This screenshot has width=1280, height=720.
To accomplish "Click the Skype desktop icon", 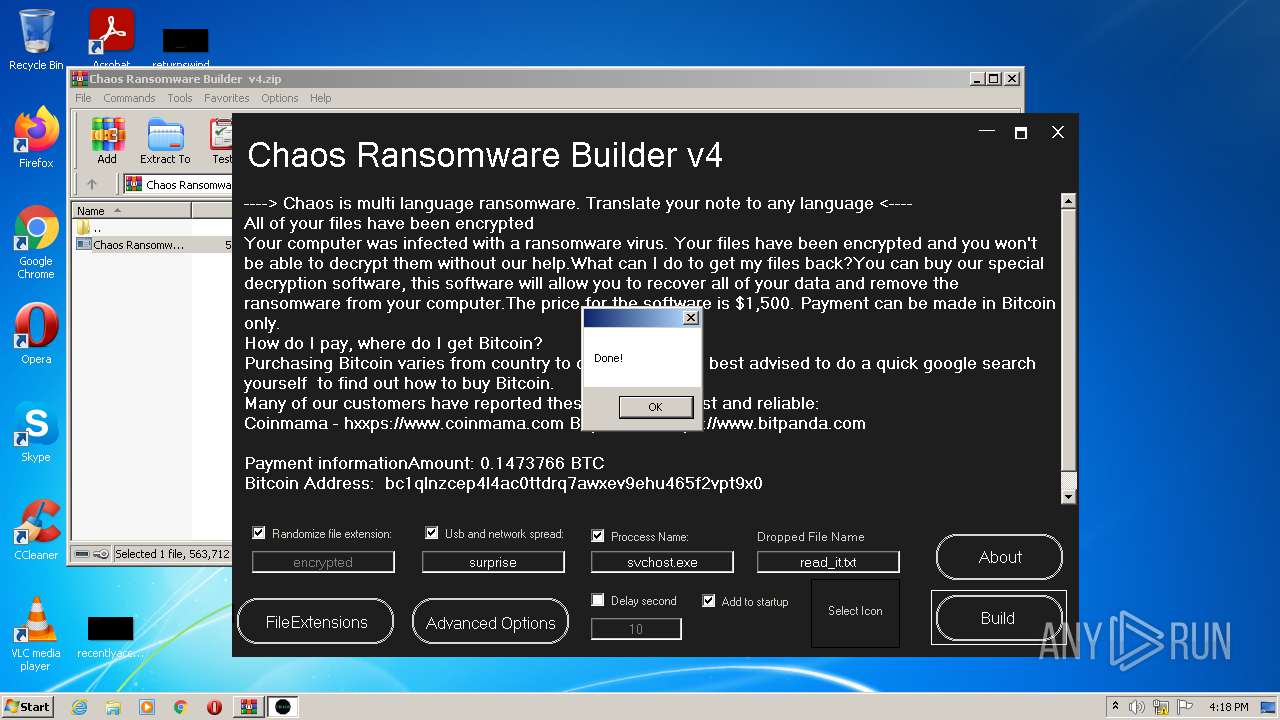I will click(36, 432).
